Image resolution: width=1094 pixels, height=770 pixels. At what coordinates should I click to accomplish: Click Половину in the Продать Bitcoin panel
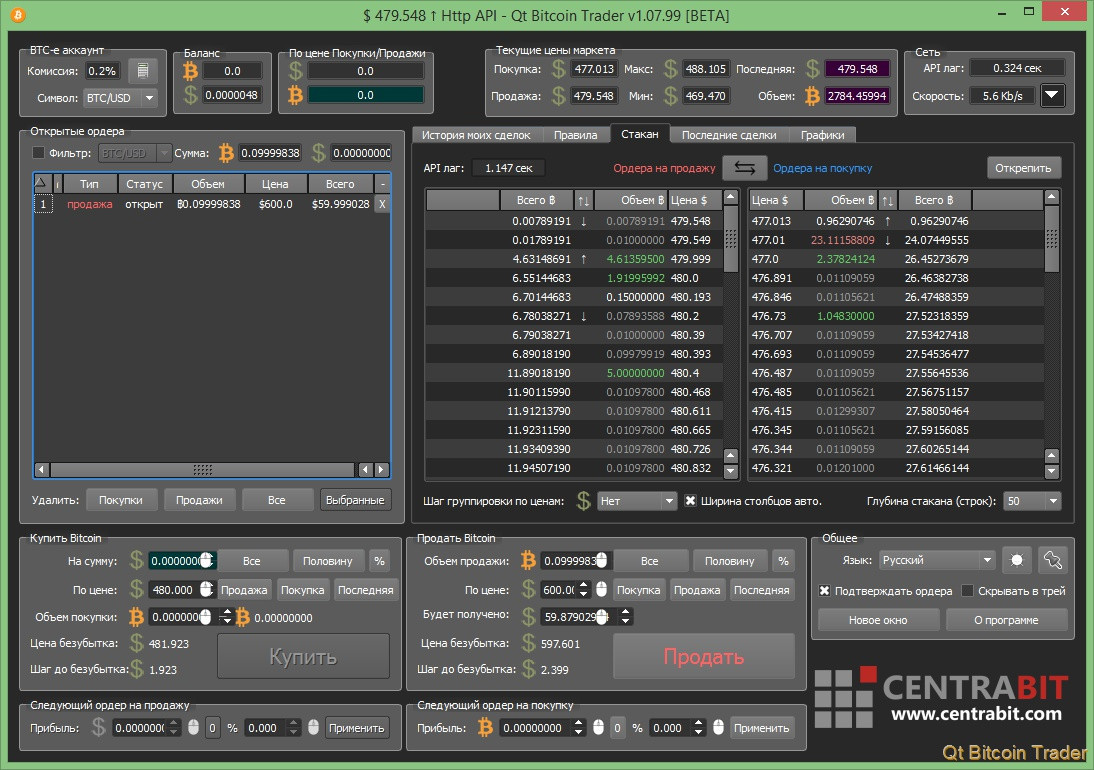point(729,561)
